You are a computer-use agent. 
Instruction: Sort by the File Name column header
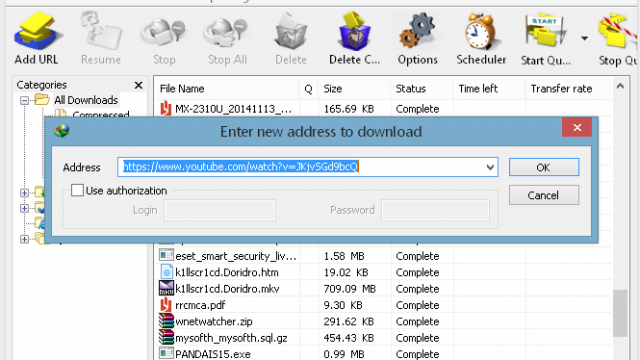[x=227, y=89]
